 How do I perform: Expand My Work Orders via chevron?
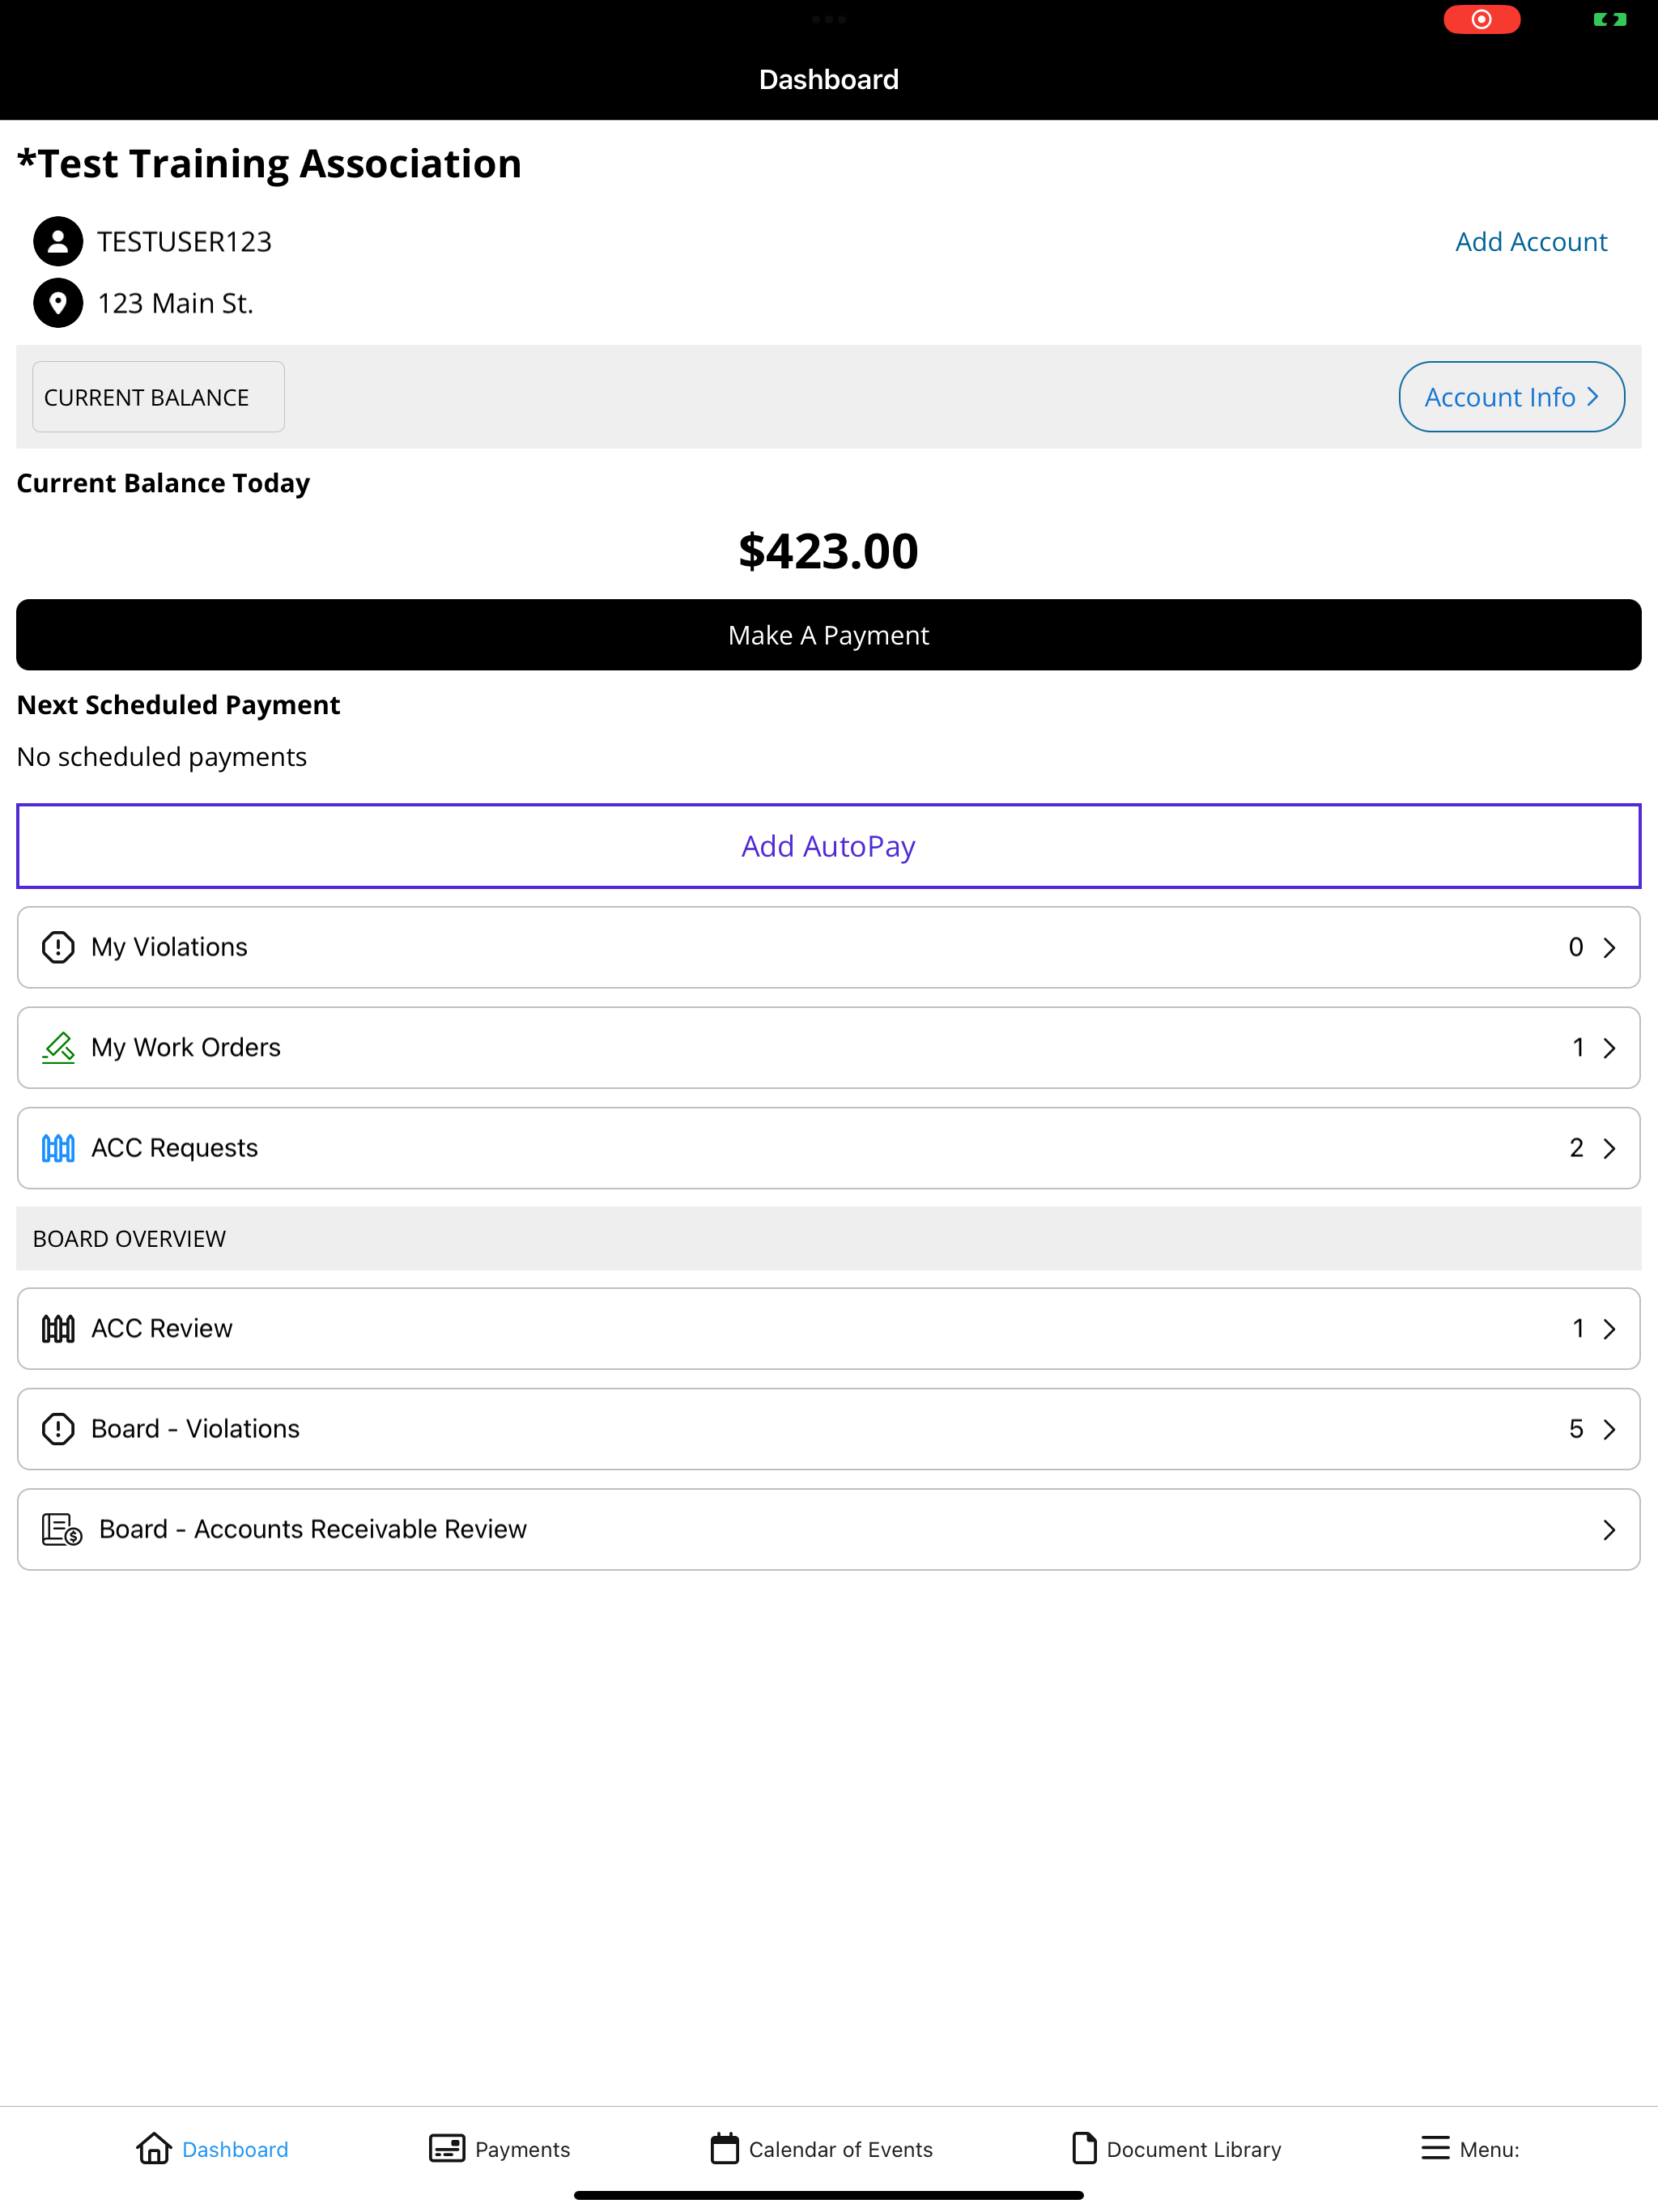click(1609, 1047)
